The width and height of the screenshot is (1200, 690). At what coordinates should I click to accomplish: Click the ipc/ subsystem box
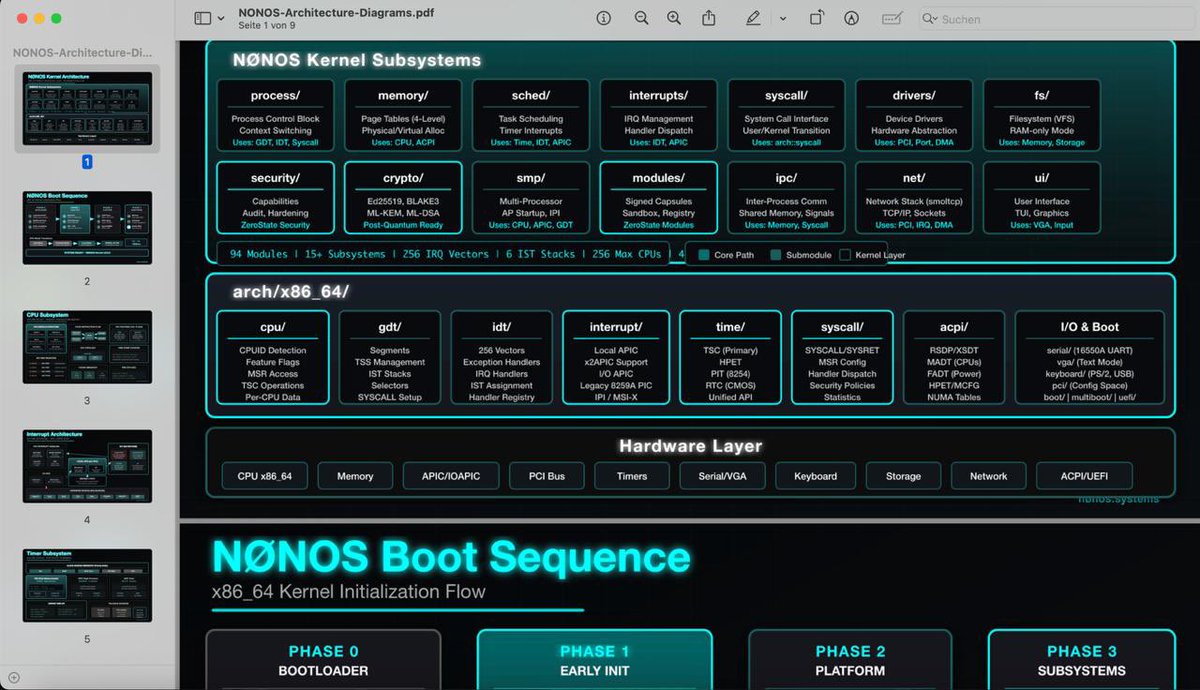[786, 198]
